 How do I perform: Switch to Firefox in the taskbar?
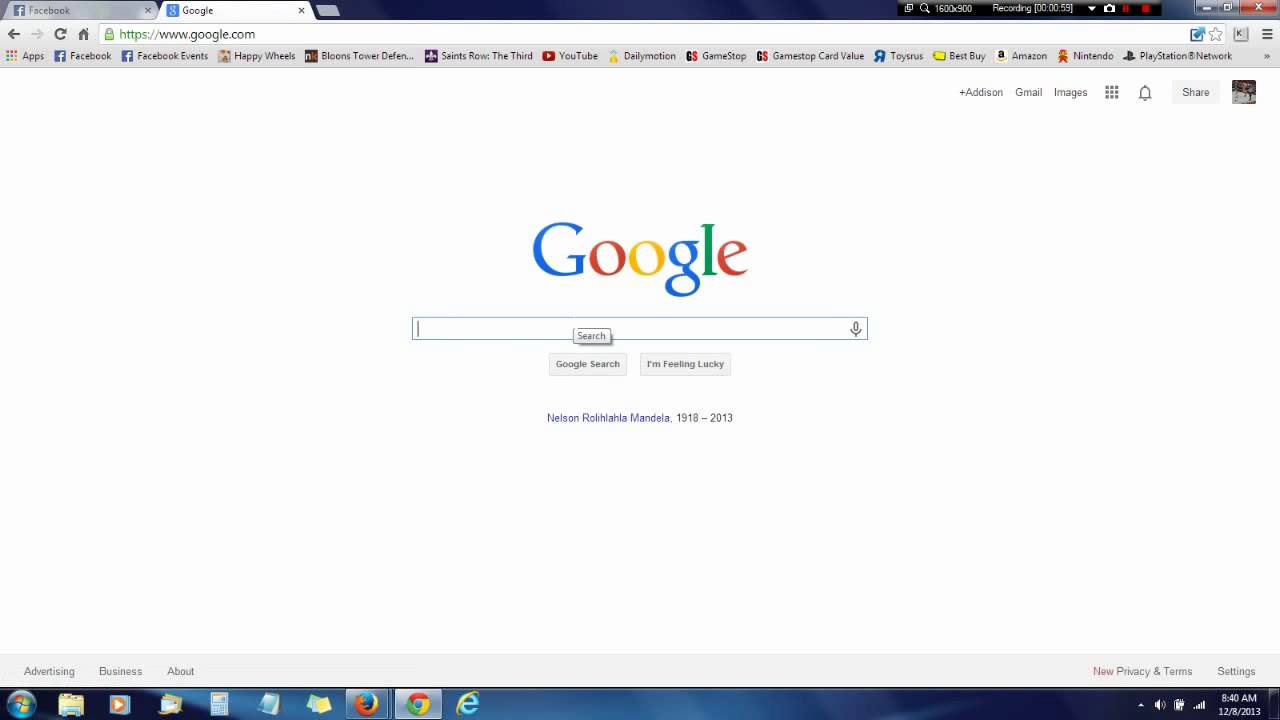367,704
